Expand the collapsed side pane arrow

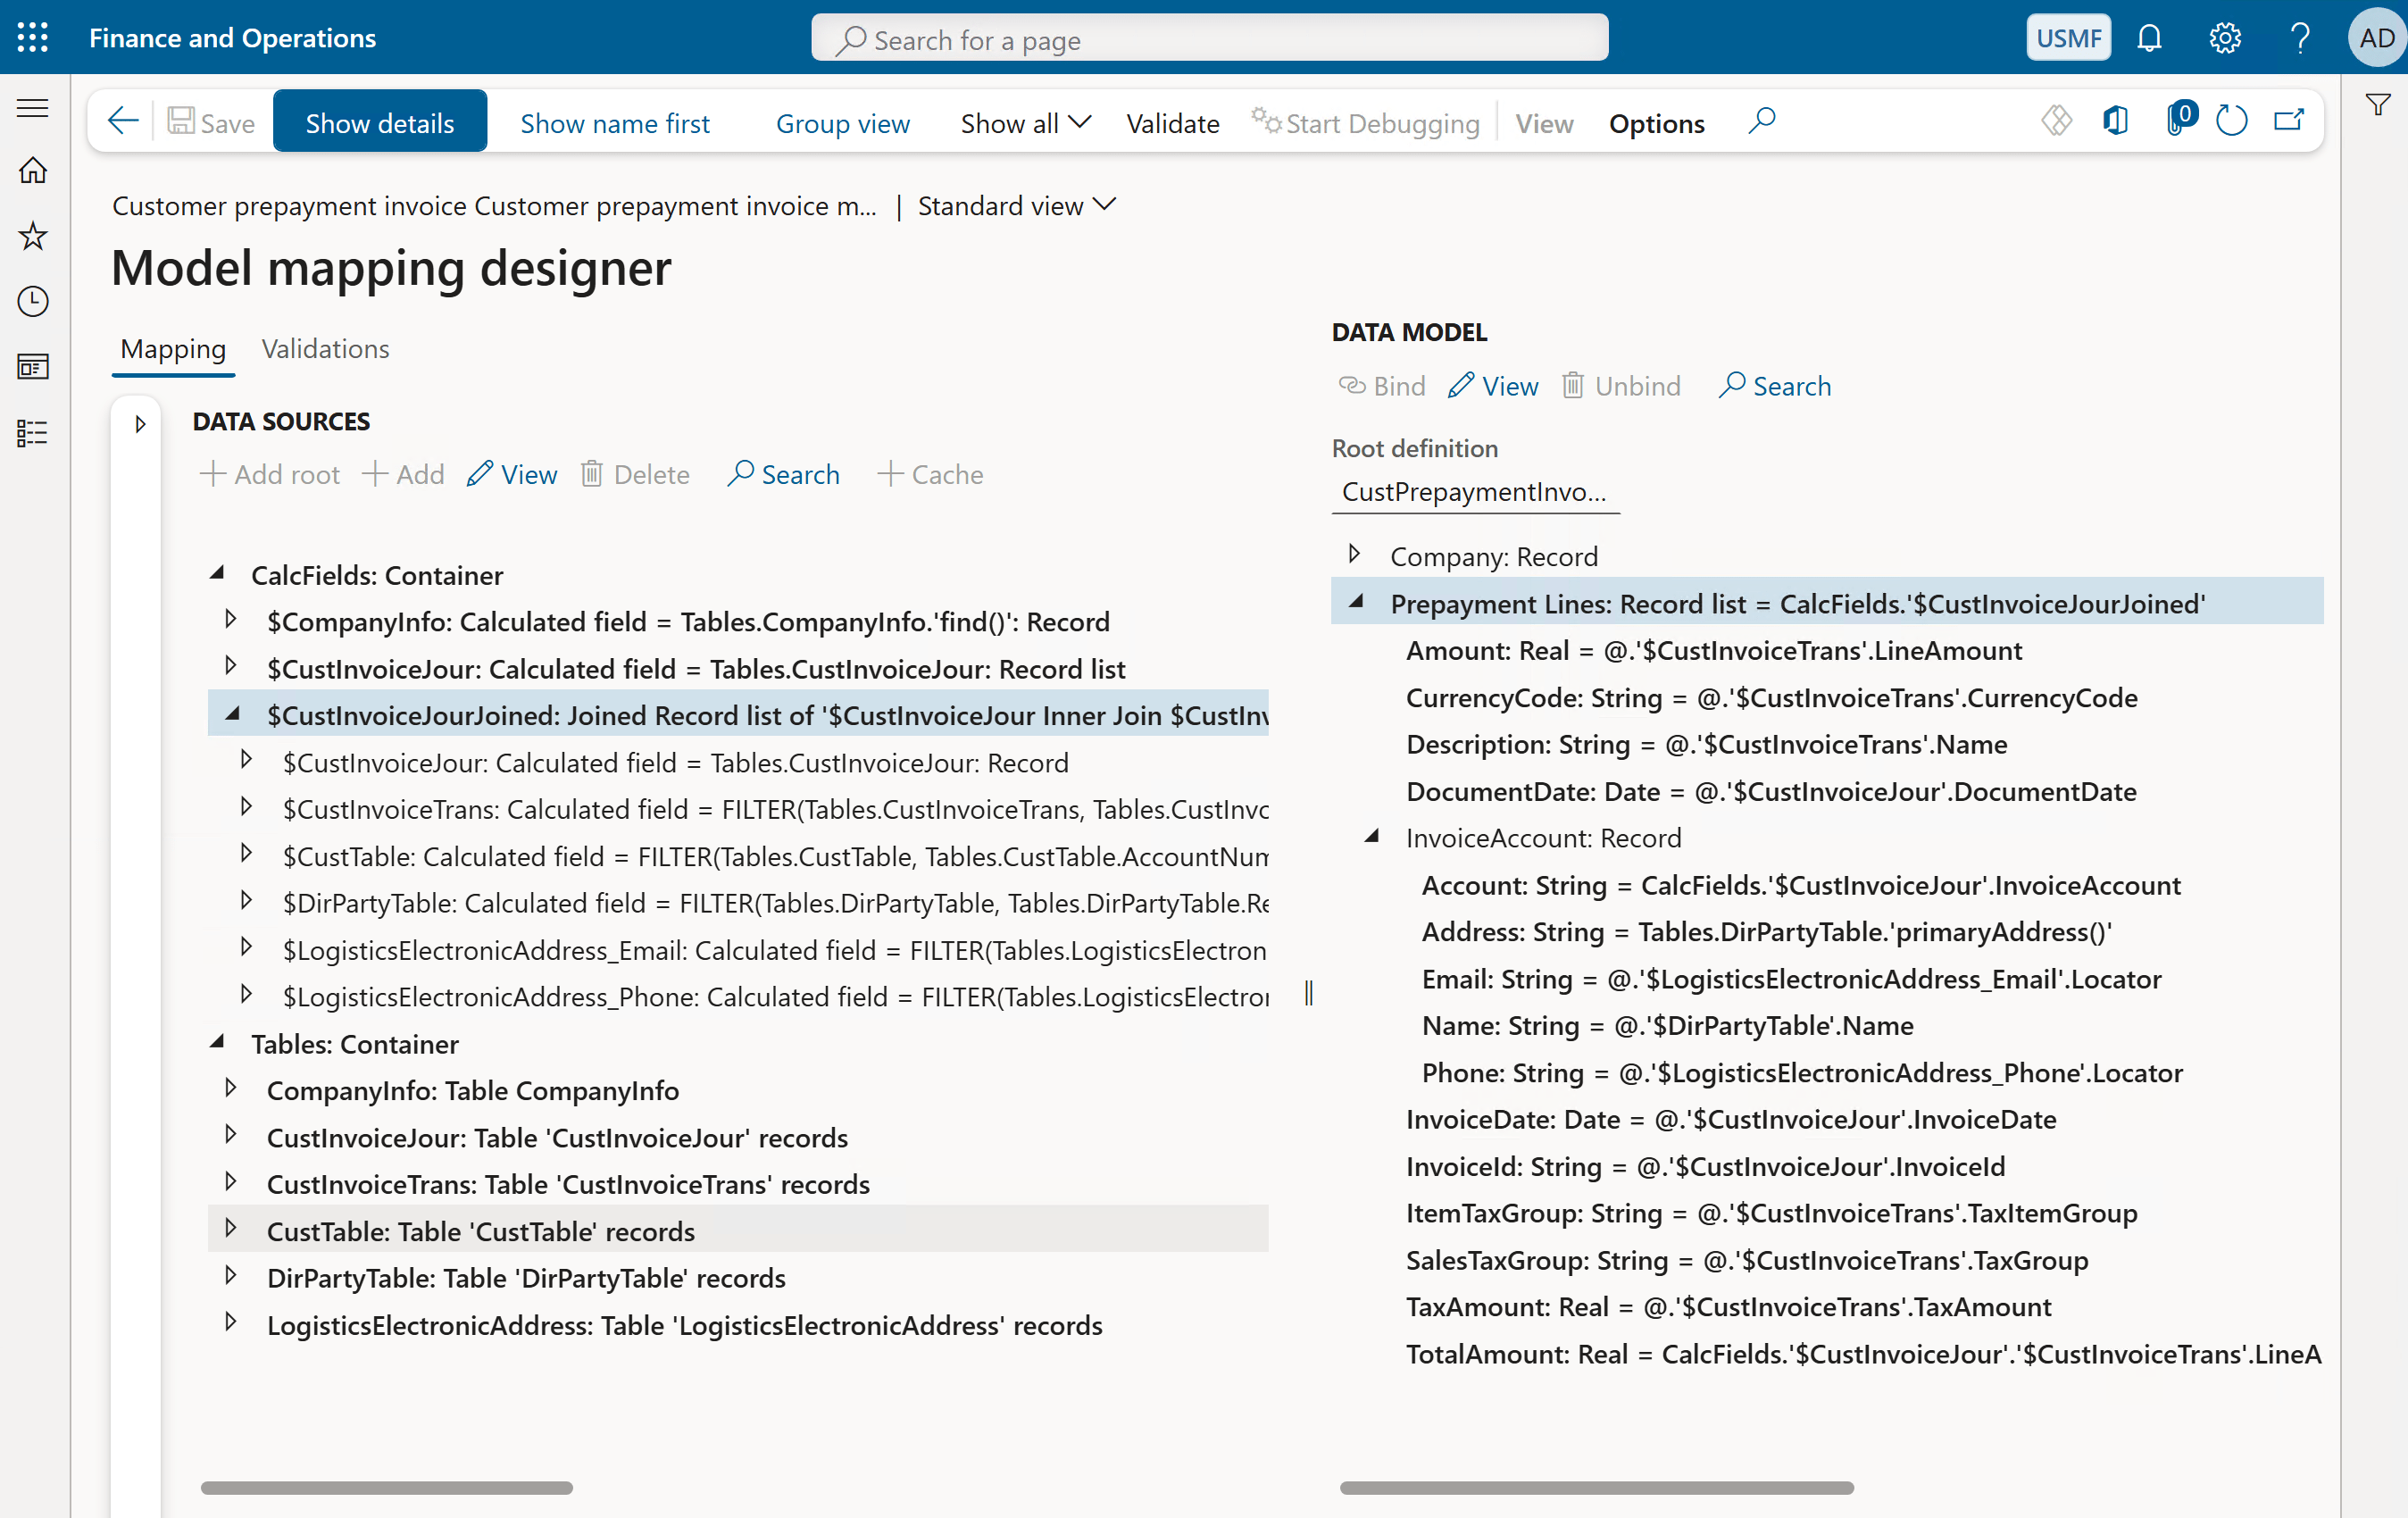tap(140, 424)
